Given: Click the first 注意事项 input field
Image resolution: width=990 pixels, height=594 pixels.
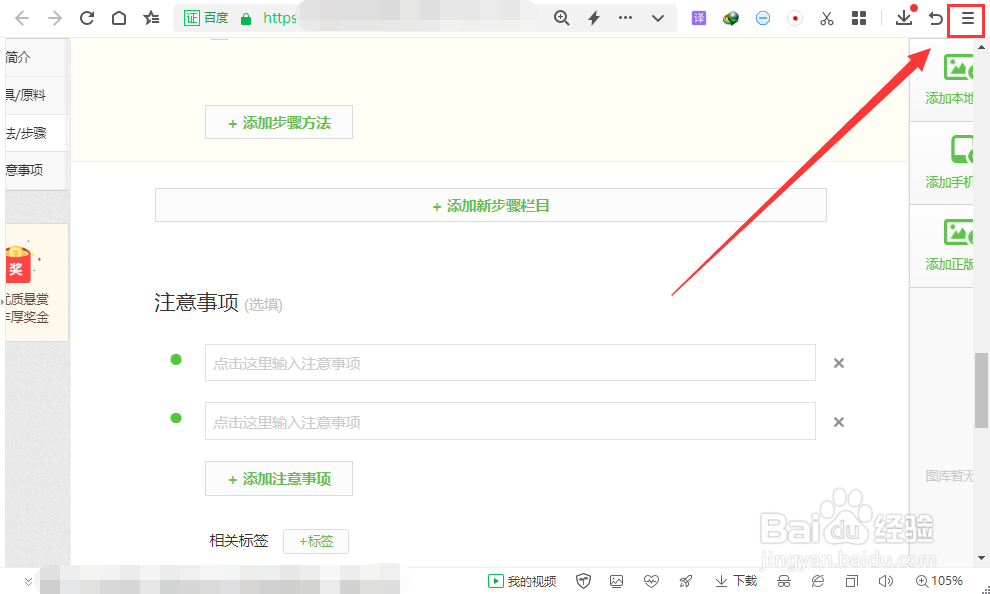Looking at the screenshot, I should [x=510, y=361].
